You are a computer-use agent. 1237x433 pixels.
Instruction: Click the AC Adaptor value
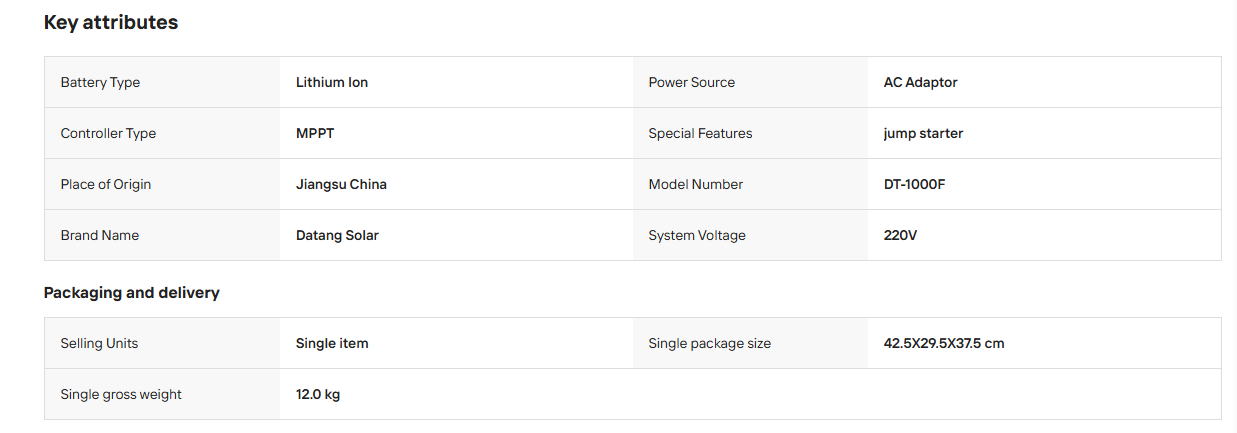[920, 82]
